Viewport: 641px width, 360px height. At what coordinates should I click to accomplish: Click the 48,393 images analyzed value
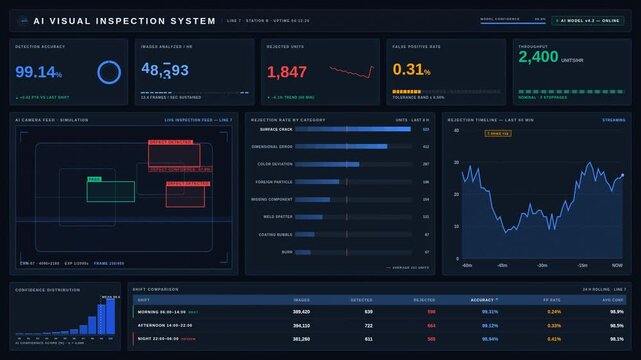[165, 70]
